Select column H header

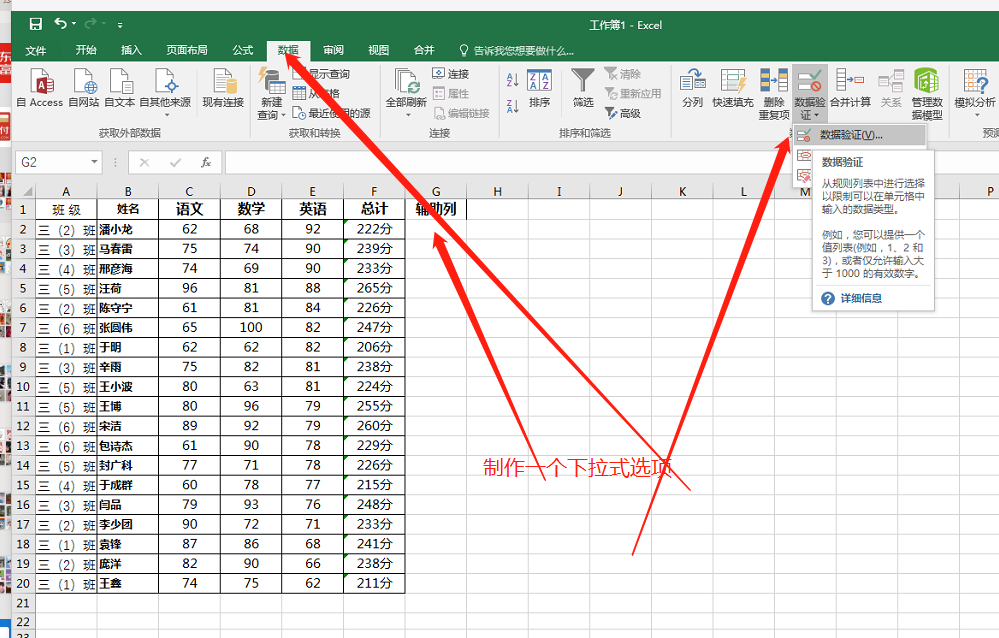click(x=498, y=191)
